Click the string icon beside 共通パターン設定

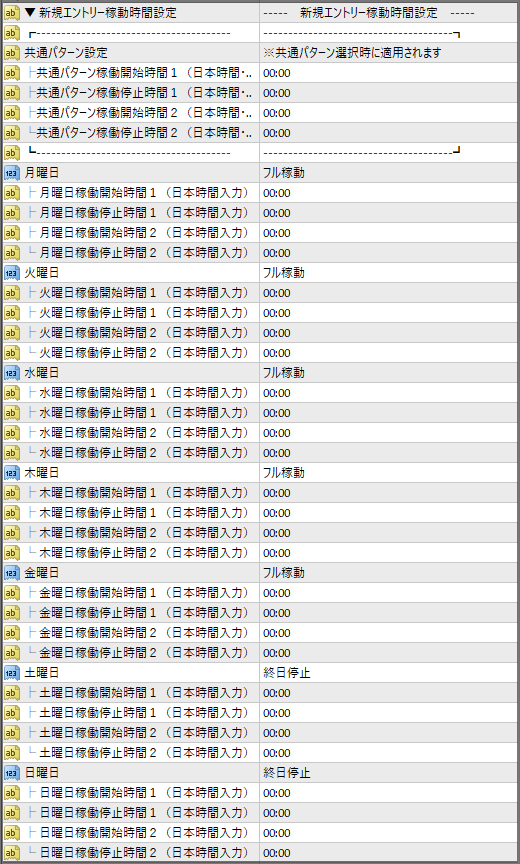pos(12,53)
